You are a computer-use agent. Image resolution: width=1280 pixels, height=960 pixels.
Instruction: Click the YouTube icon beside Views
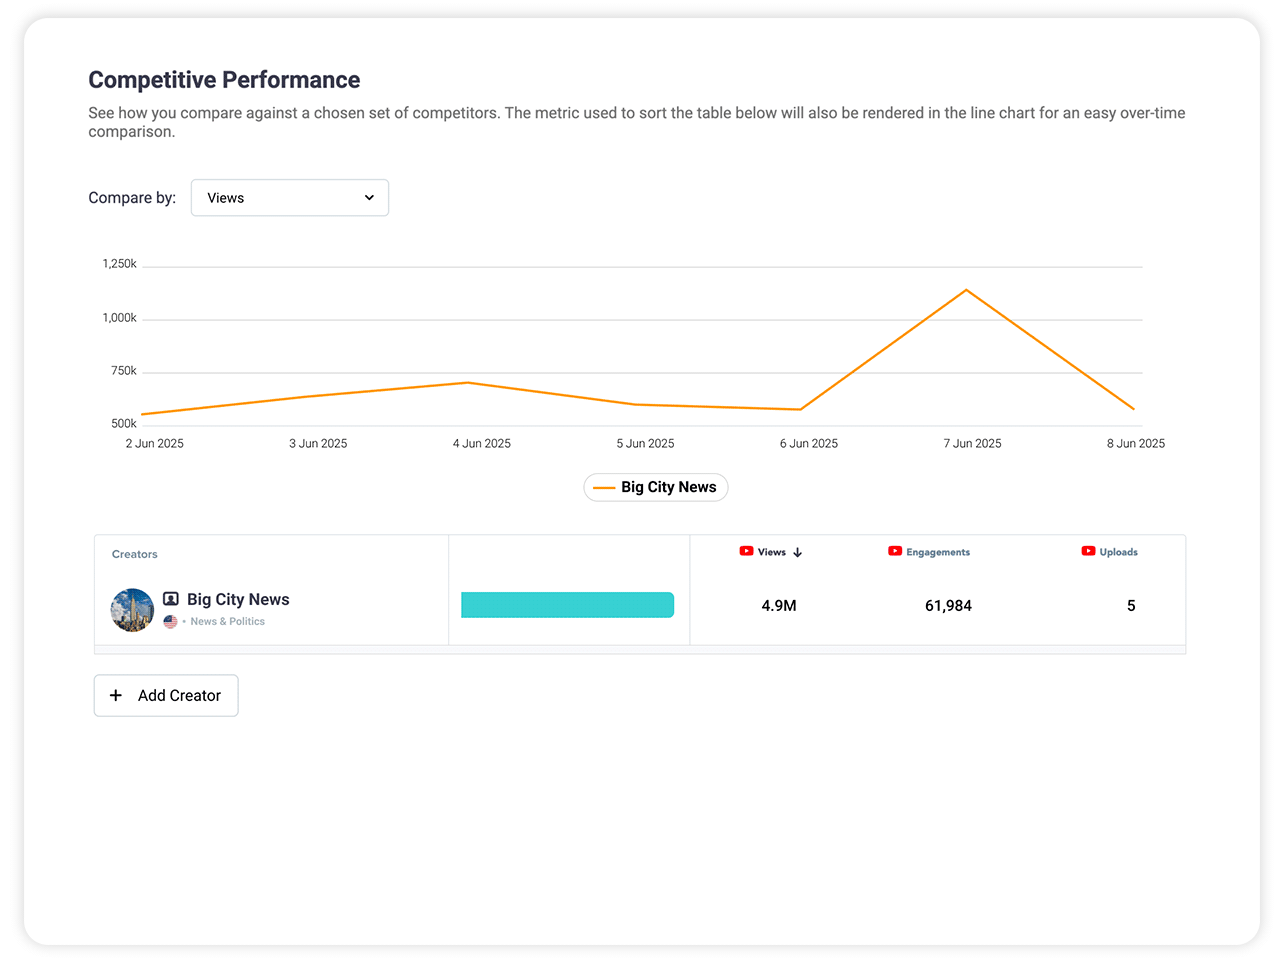746,551
